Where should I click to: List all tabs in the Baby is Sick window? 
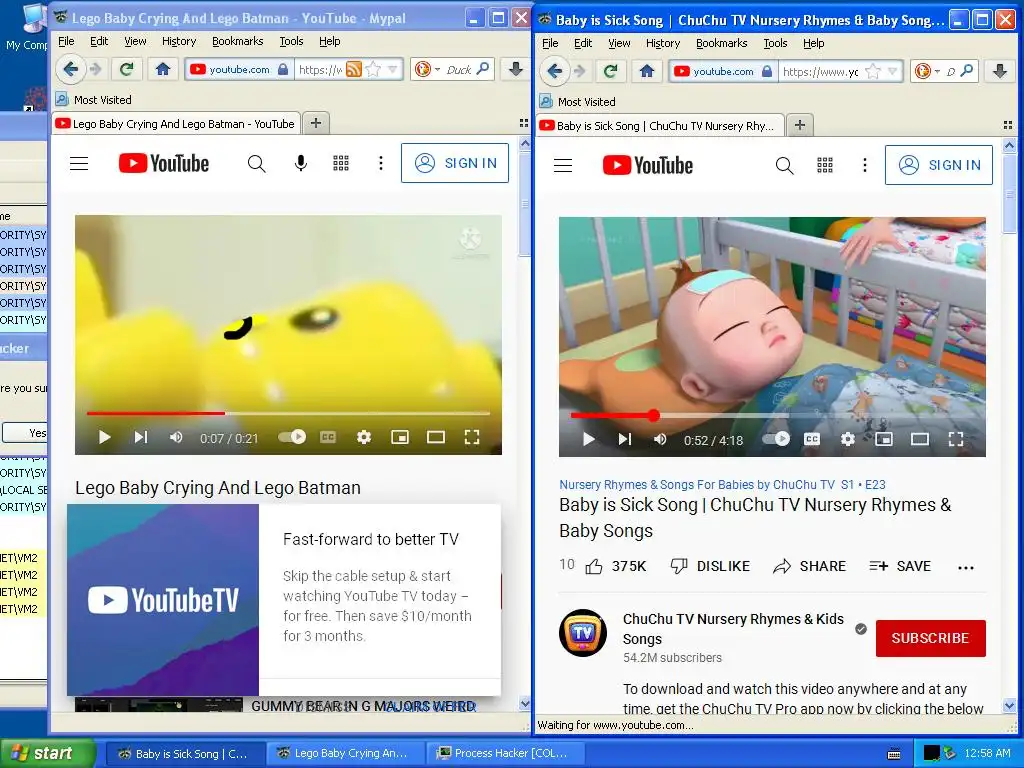[x=1008, y=125]
